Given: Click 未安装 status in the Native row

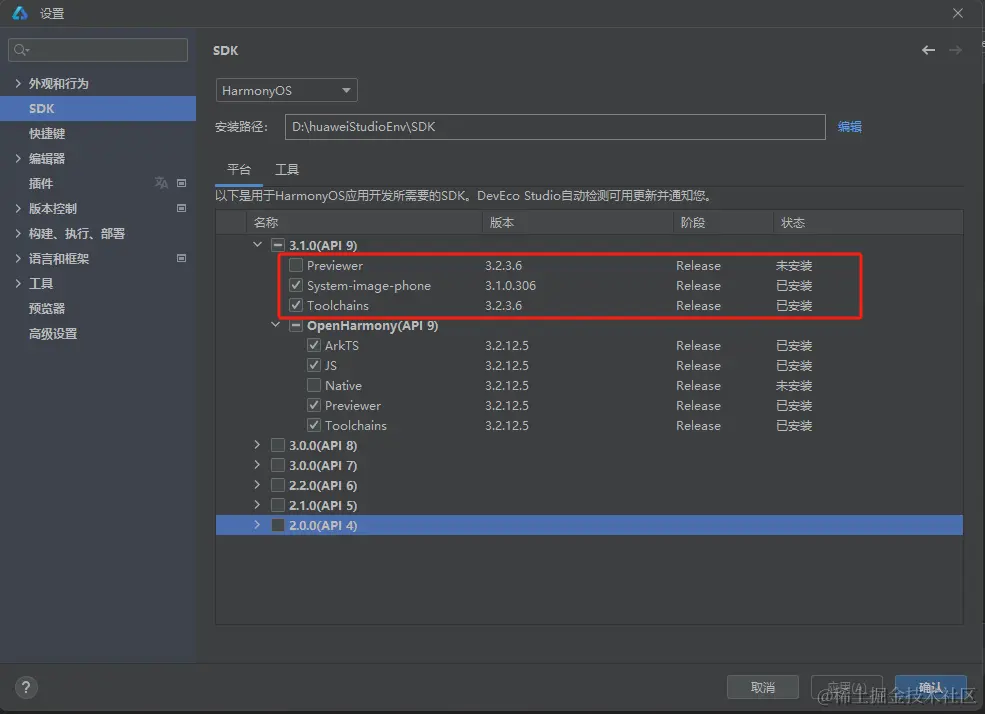Looking at the screenshot, I should 794,385.
